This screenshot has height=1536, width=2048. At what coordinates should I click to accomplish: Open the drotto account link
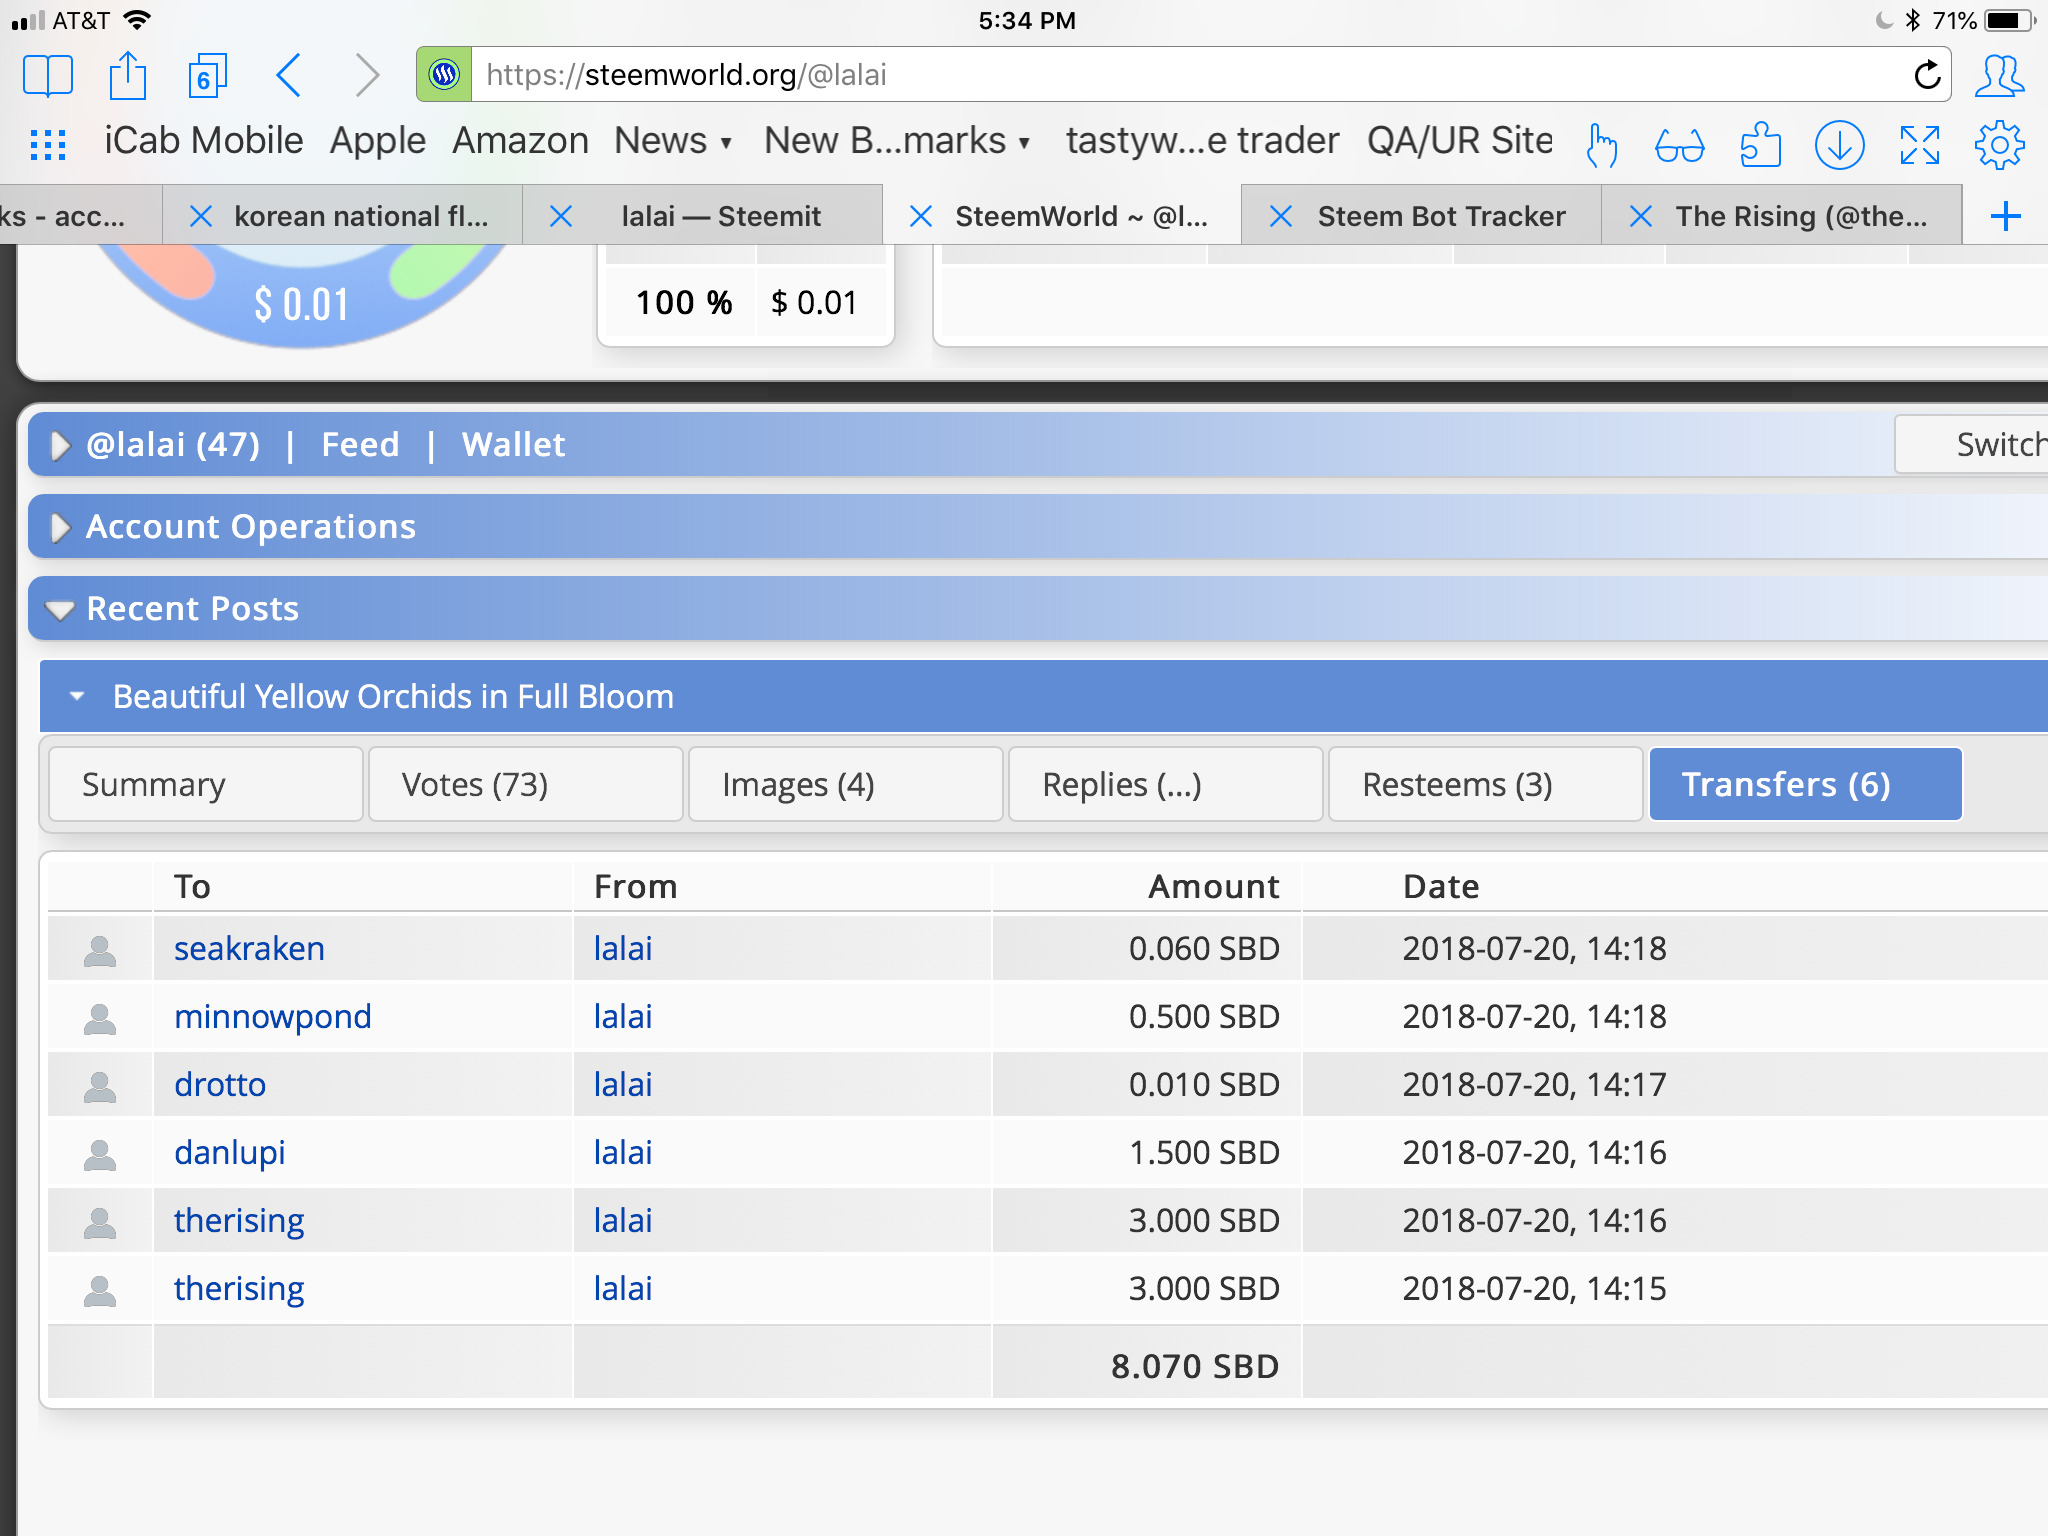tap(220, 1084)
